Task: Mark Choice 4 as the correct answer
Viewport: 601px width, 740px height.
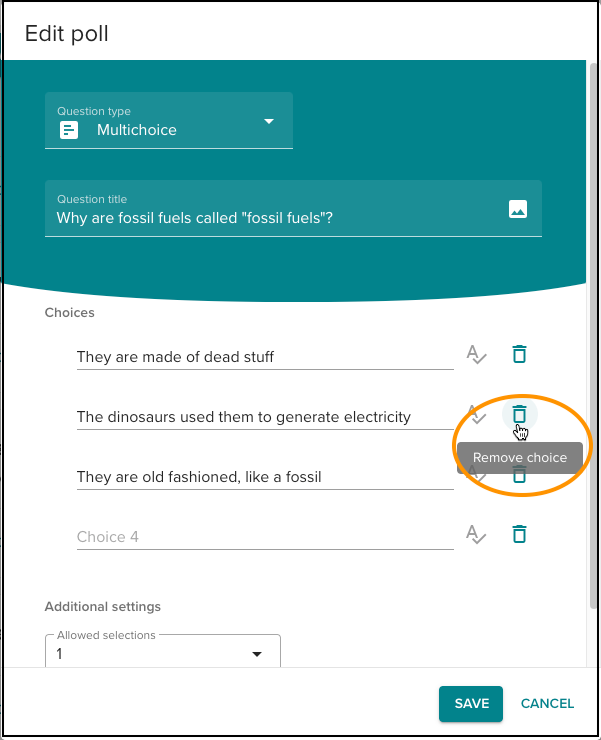Action: (x=476, y=534)
